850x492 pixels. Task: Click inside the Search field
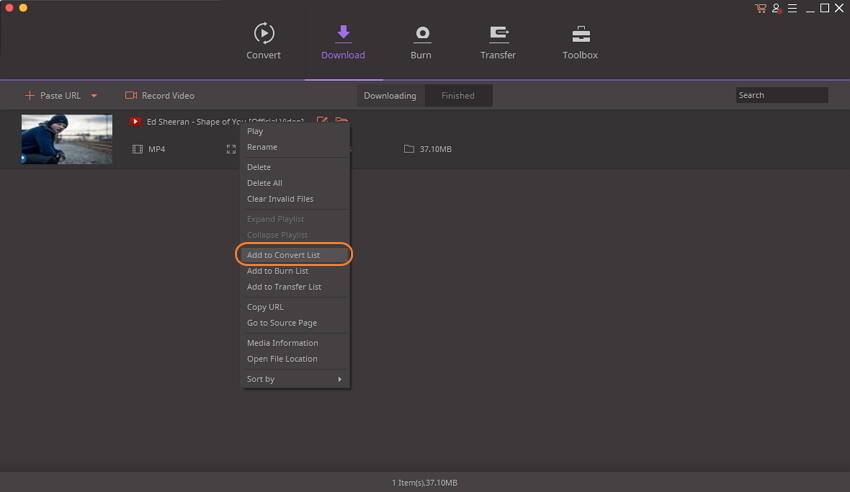tap(782, 95)
